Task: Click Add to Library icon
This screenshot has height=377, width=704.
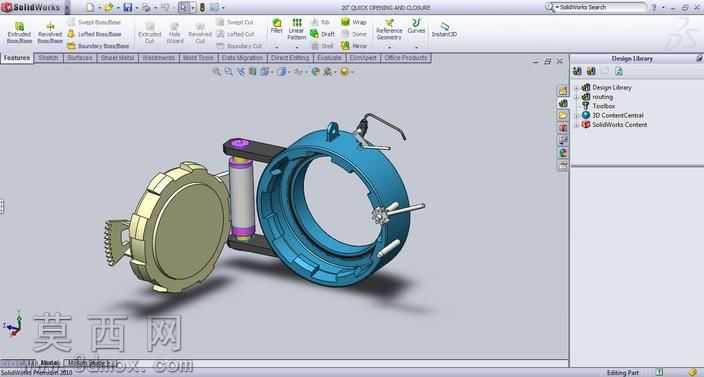Action: click(577, 71)
